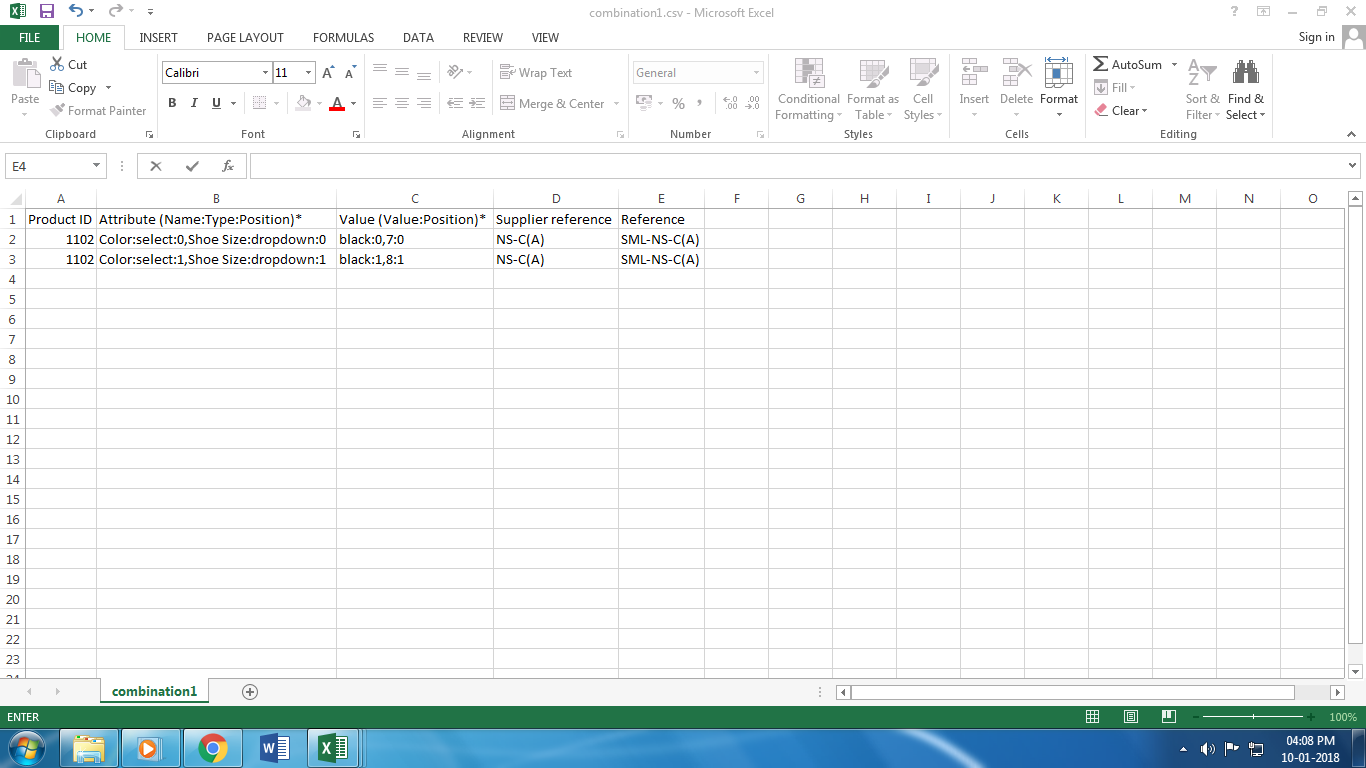1366x768 pixels.
Task: Align text to the right
Action: [424, 103]
